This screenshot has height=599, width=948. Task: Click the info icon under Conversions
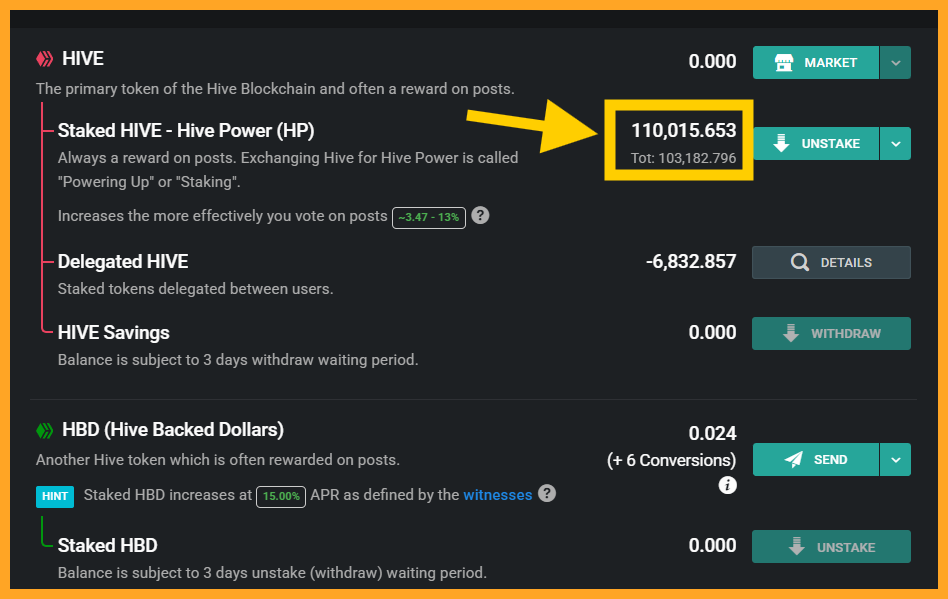point(727,485)
